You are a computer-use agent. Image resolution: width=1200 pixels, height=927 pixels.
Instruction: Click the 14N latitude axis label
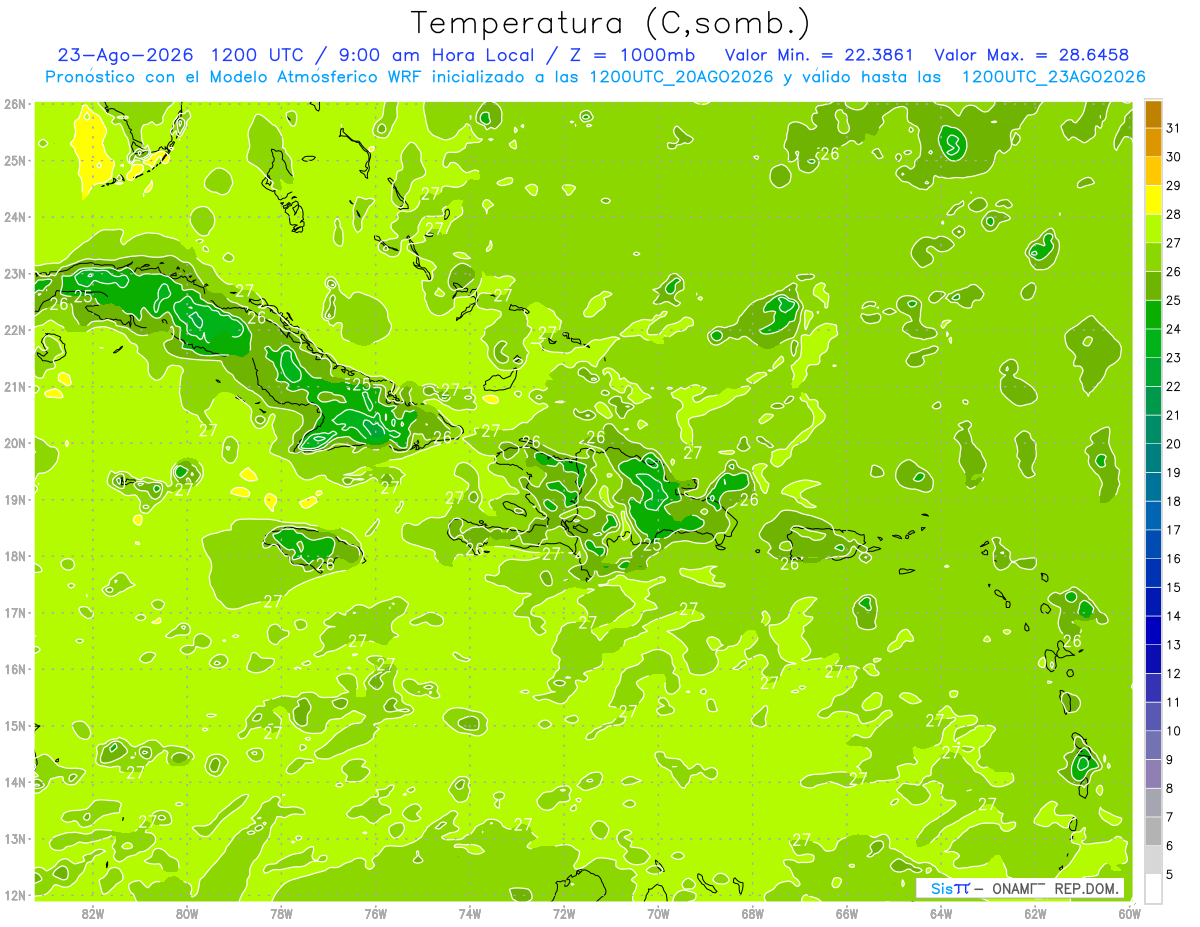click(14, 782)
